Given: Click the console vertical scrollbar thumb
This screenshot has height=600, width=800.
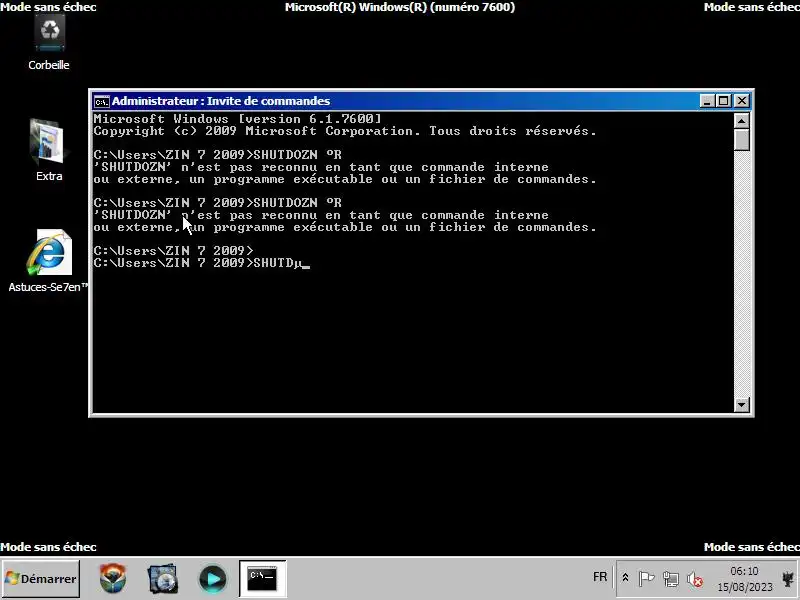Looking at the screenshot, I should tap(741, 140).
